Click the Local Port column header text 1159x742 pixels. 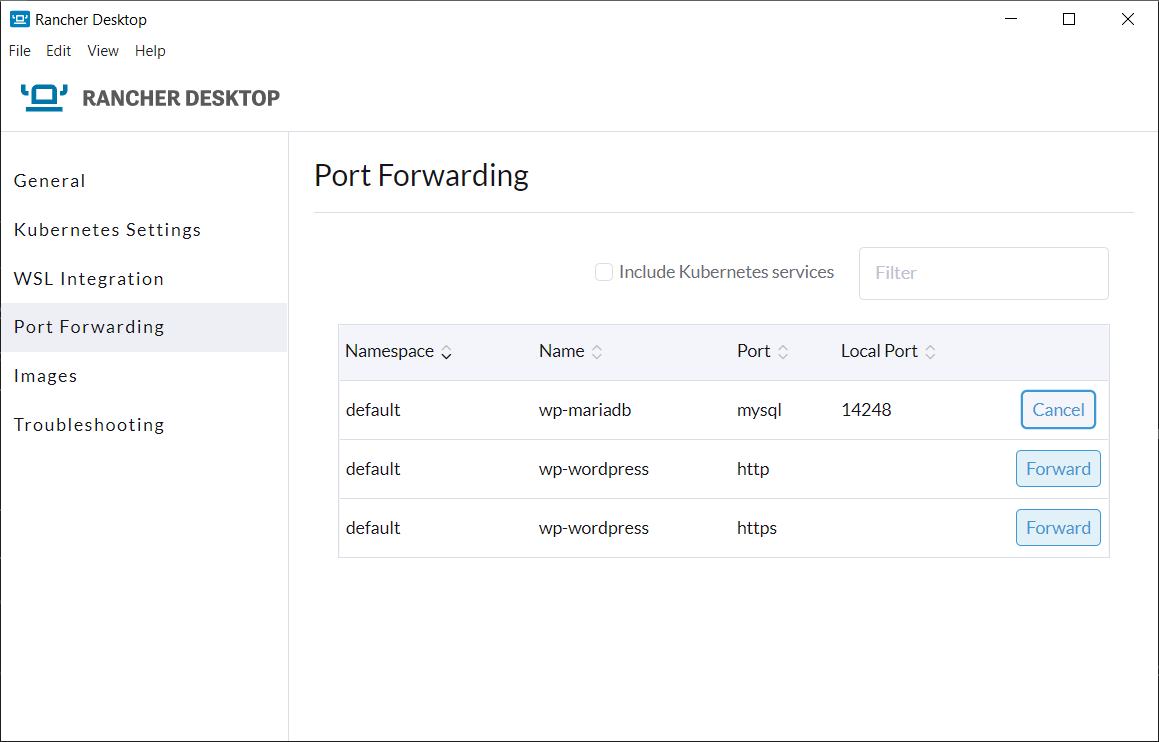(879, 351)
